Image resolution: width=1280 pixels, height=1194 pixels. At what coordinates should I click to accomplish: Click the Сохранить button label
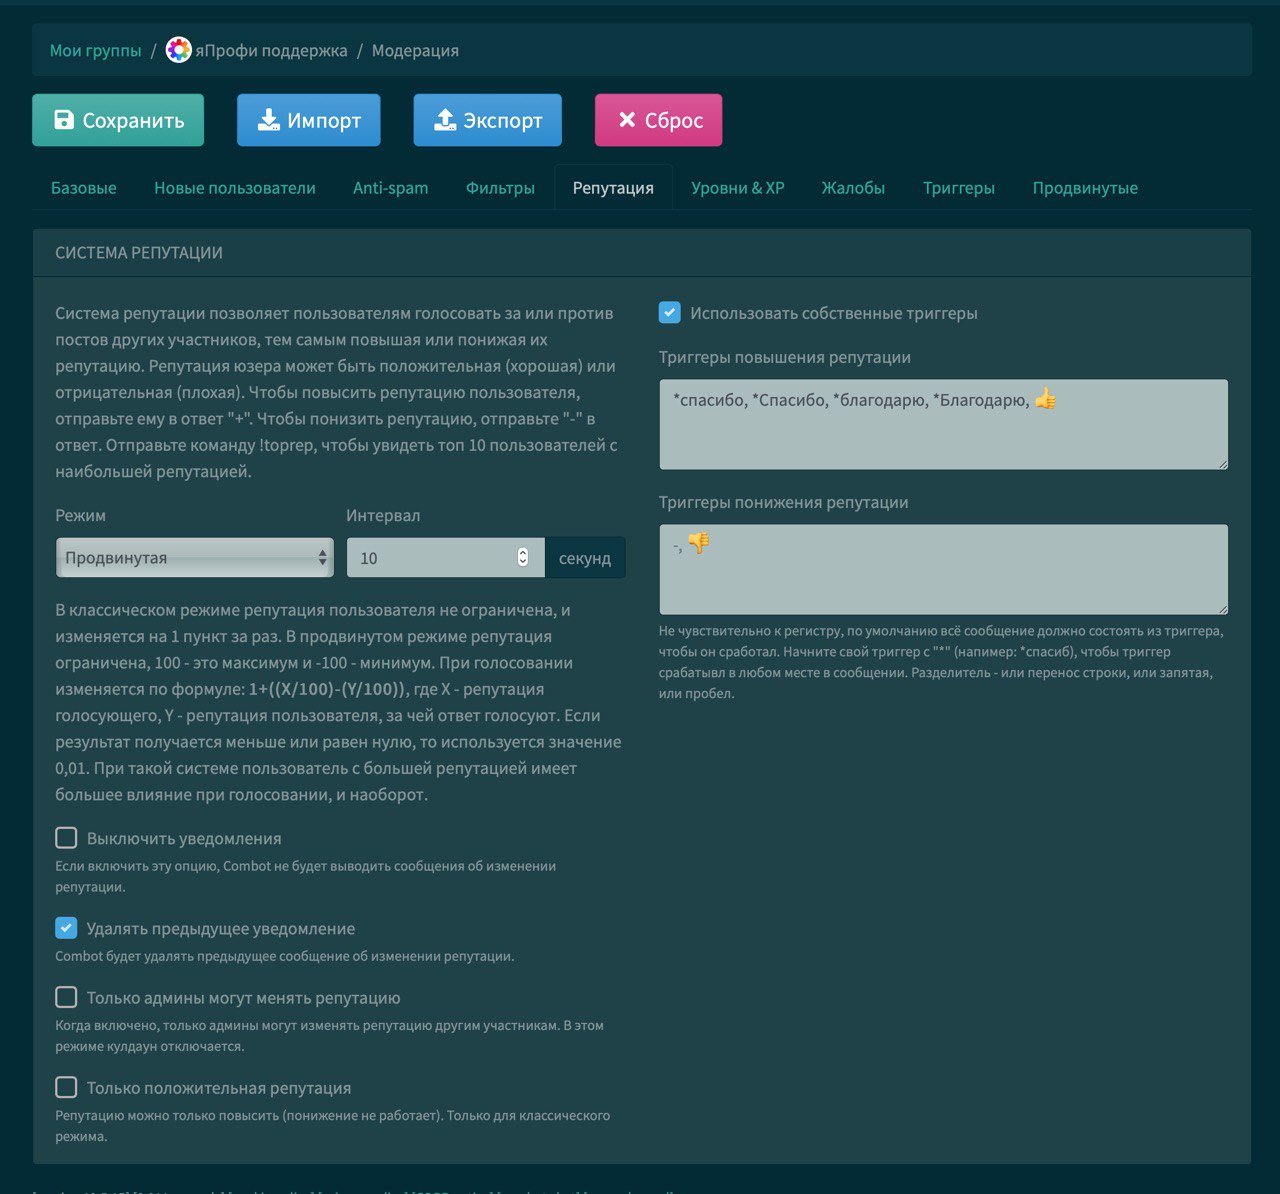click(133, 121)
